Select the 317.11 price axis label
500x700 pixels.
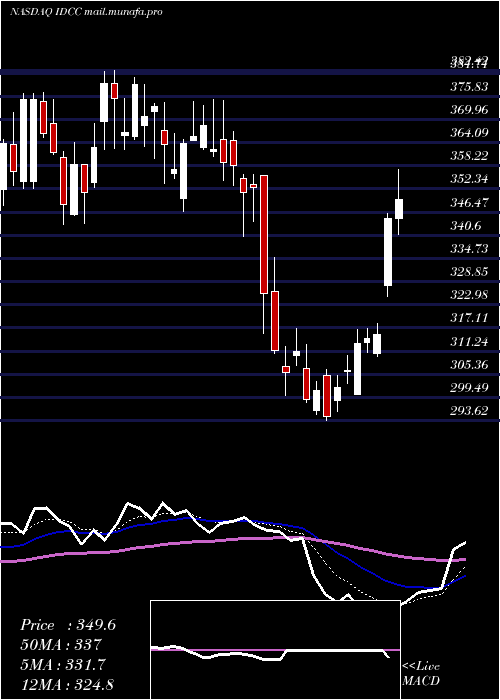click(469, 318)
